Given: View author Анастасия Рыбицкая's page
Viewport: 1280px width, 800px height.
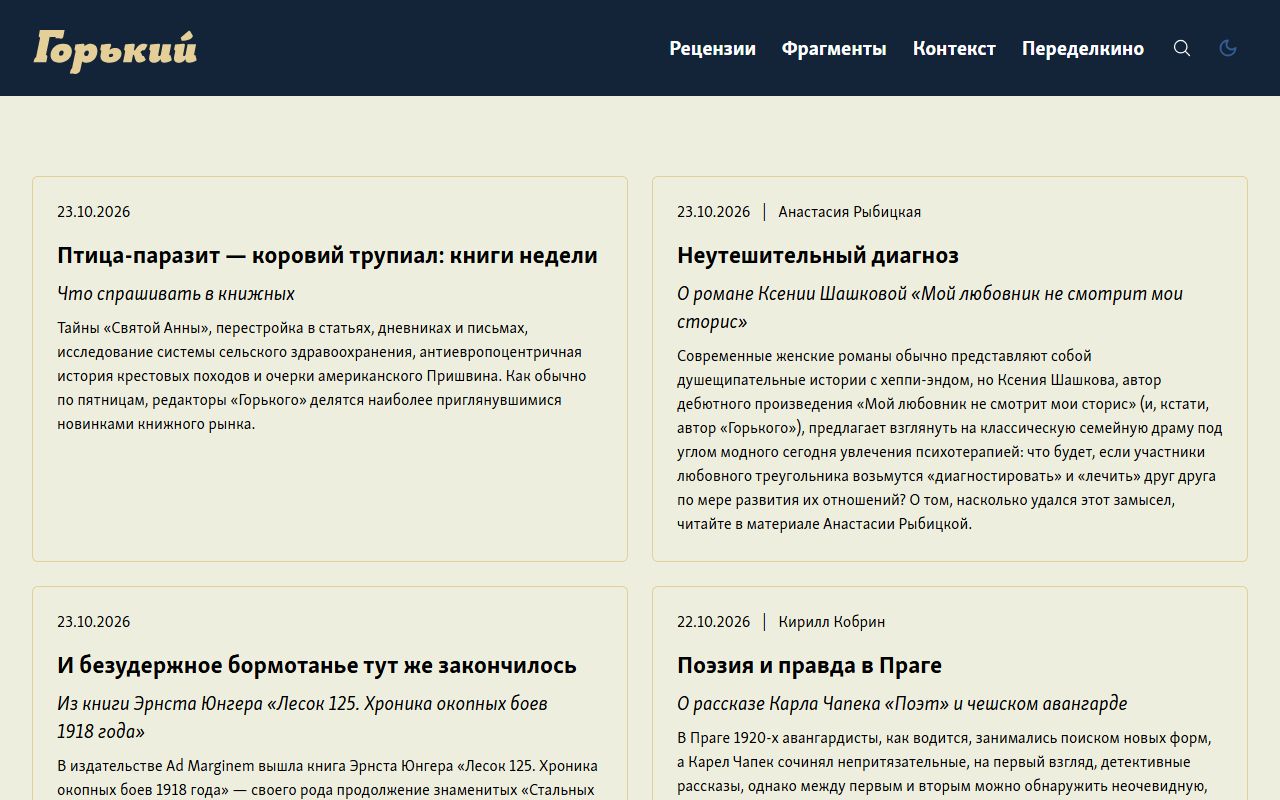Looking at the screenshot, I should point(850,212).
